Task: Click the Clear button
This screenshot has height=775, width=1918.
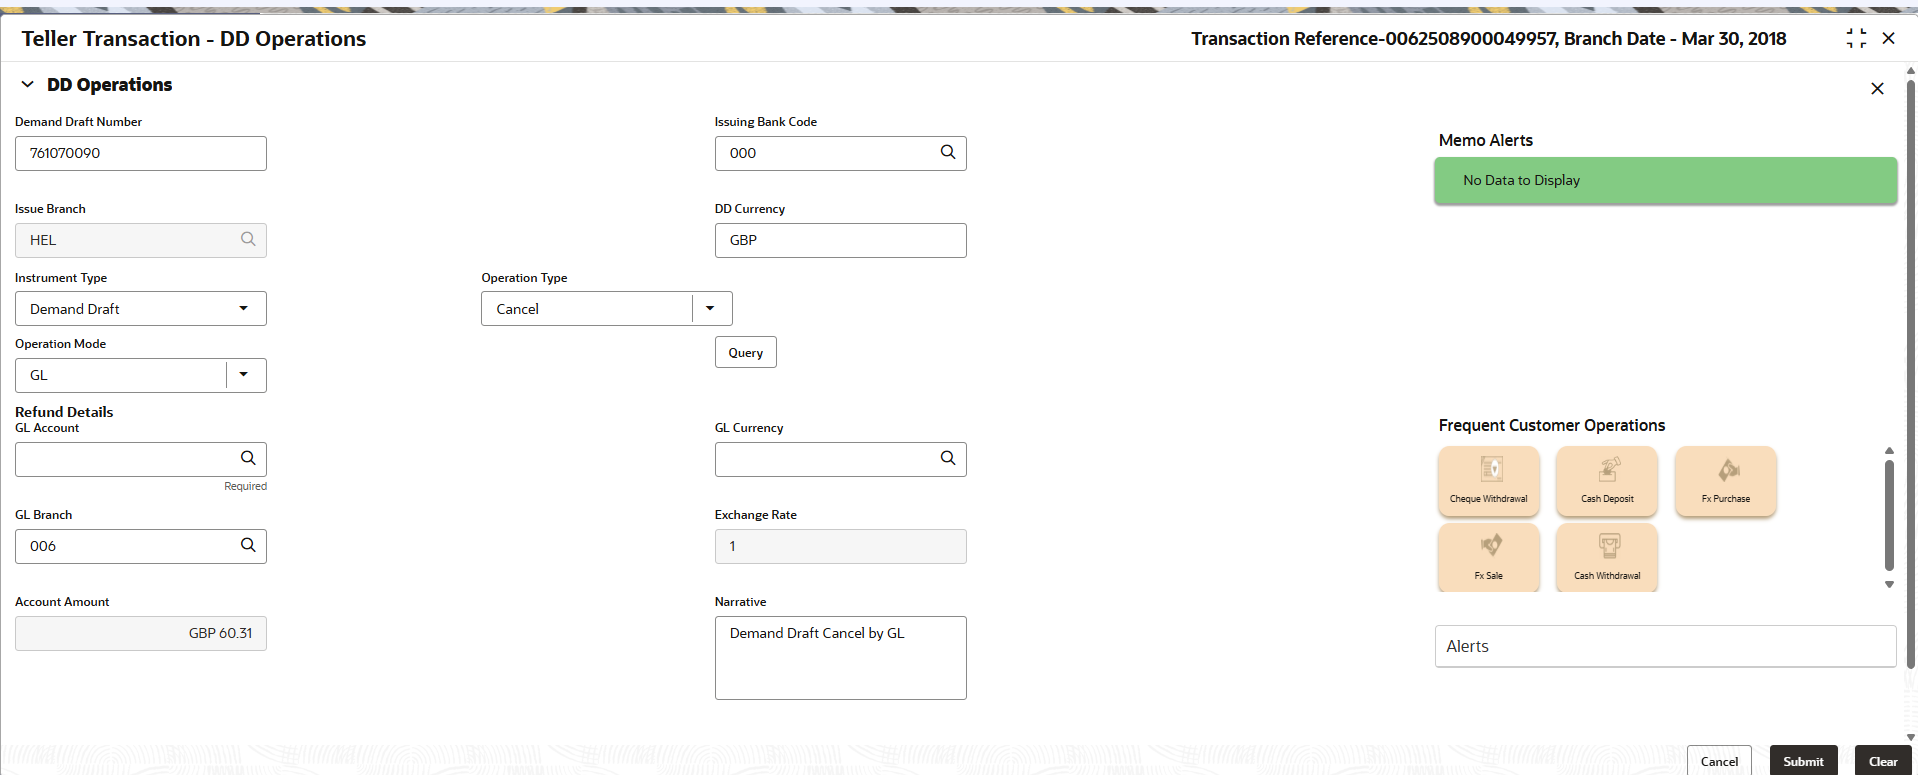Action: click(1883, 760)
